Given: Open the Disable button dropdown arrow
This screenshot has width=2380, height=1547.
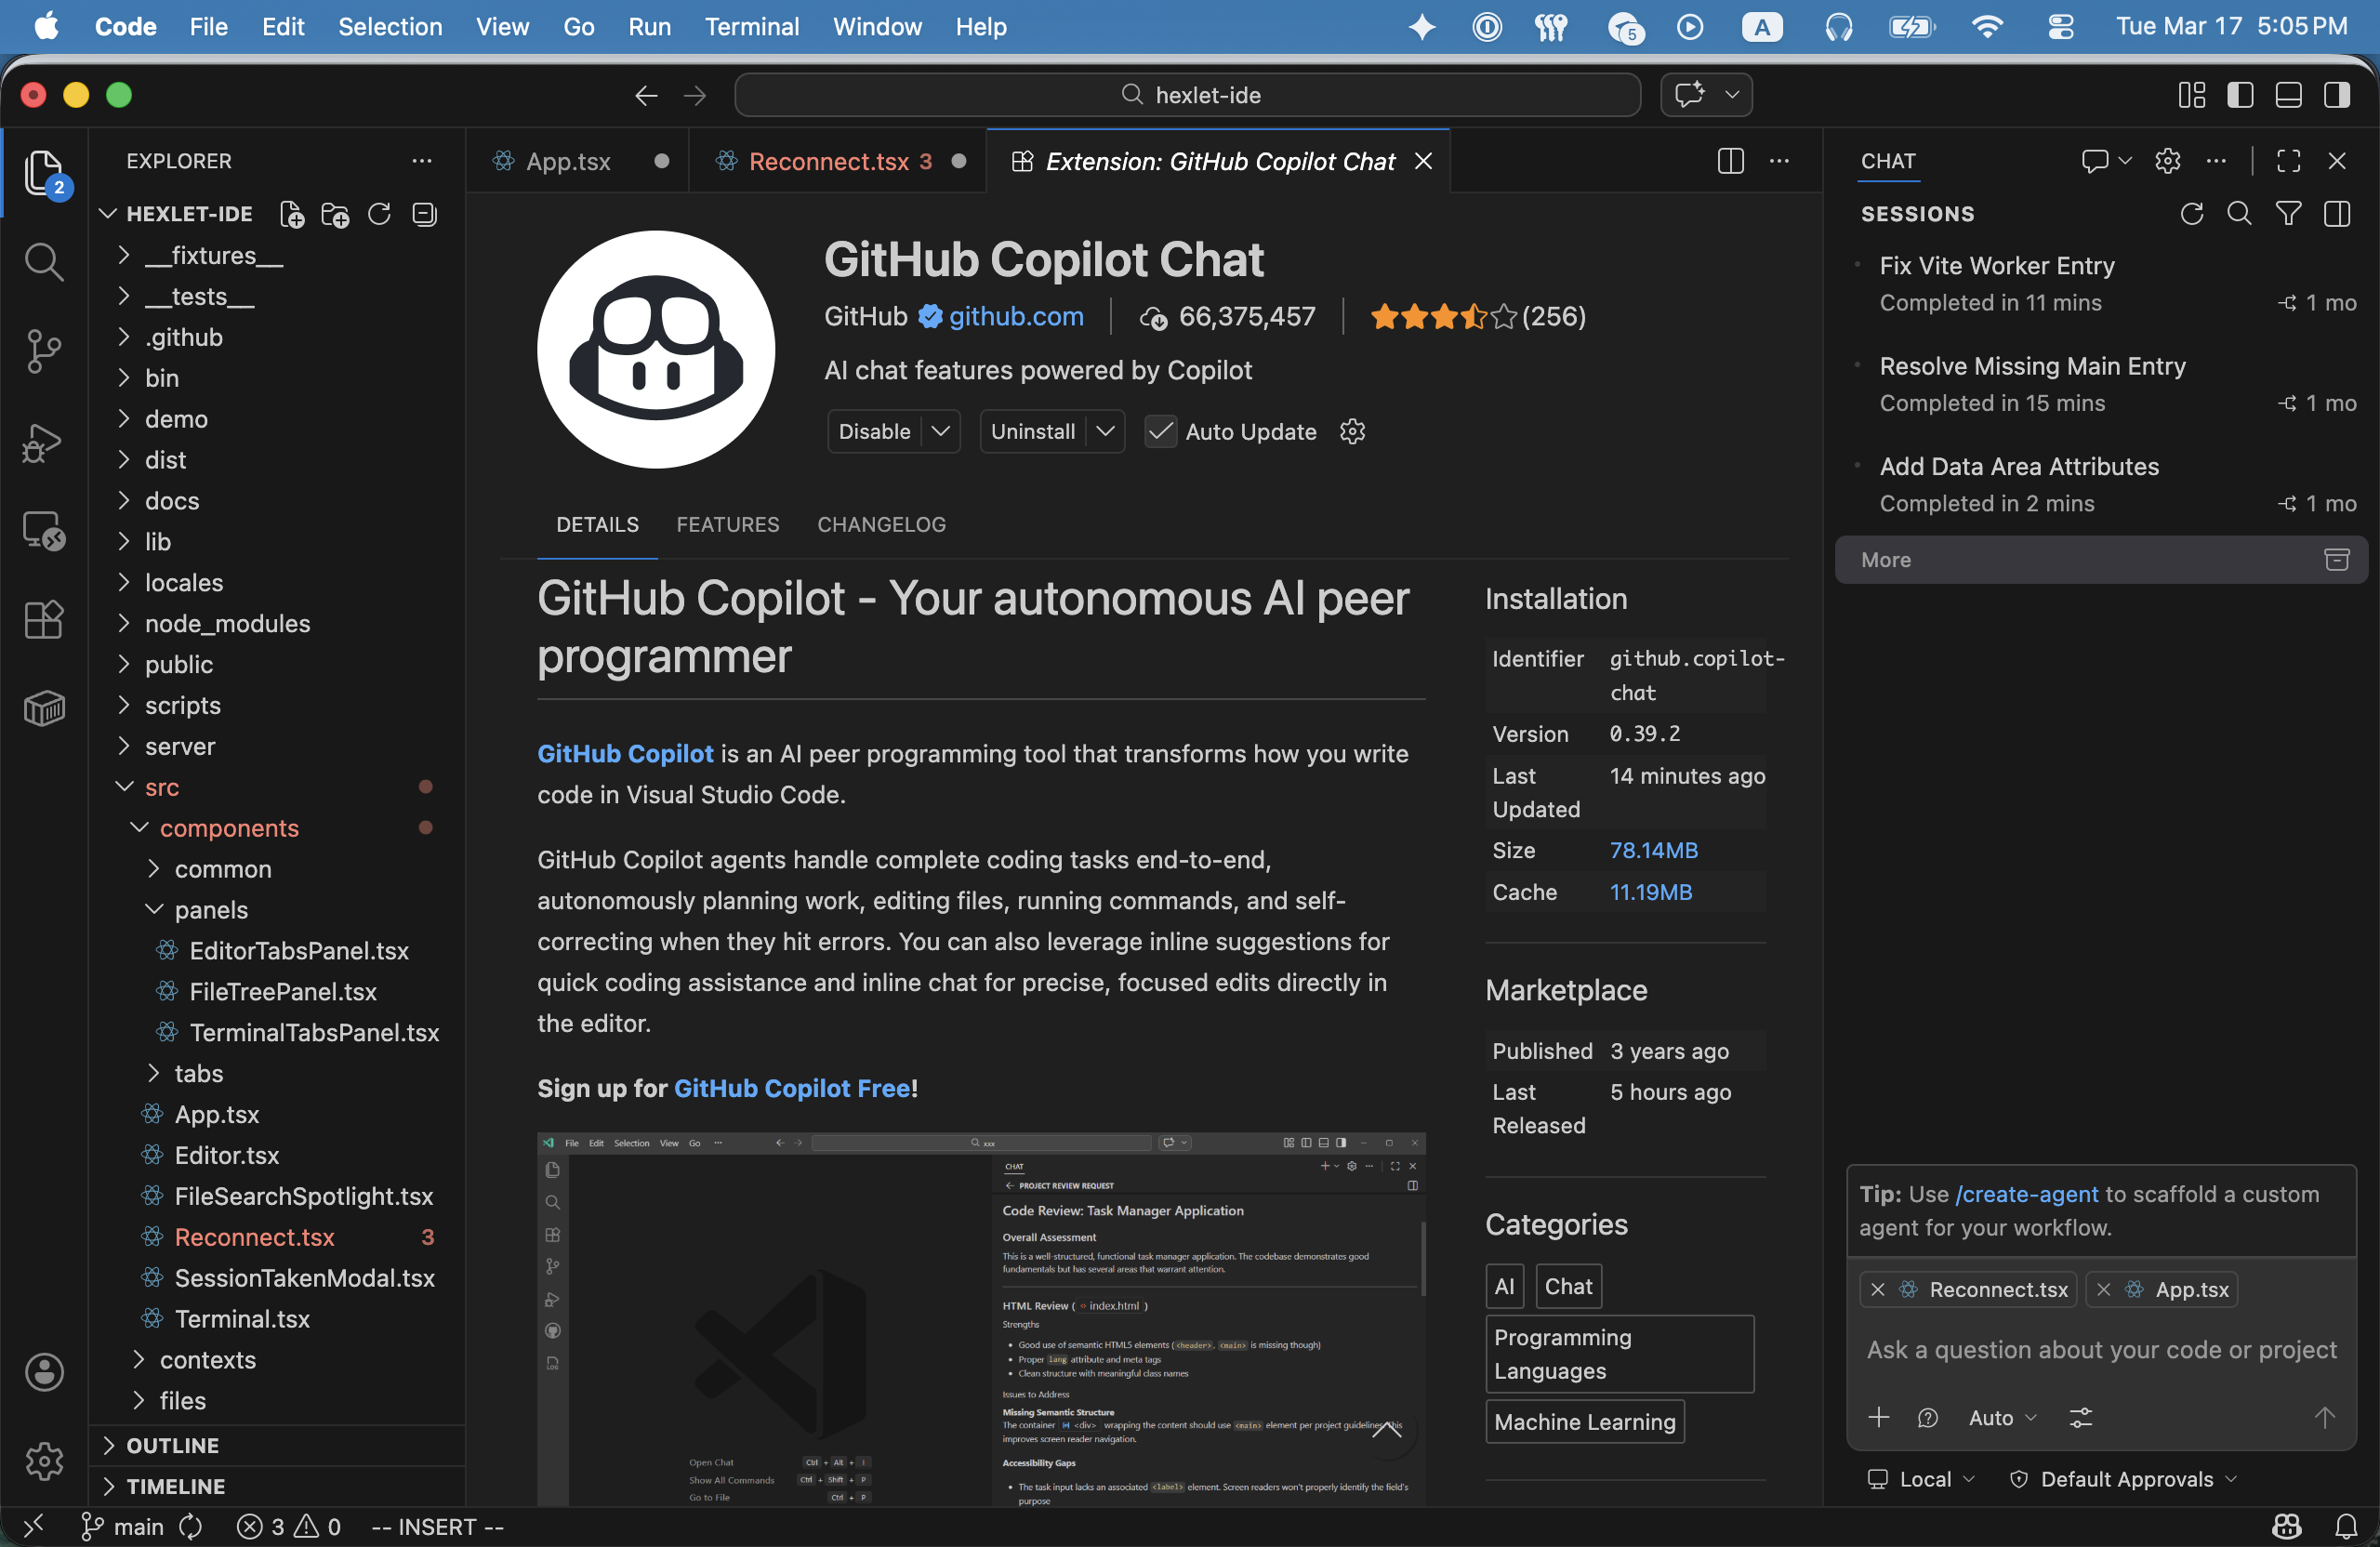Looking at the screenshot, I should [940, 431].
